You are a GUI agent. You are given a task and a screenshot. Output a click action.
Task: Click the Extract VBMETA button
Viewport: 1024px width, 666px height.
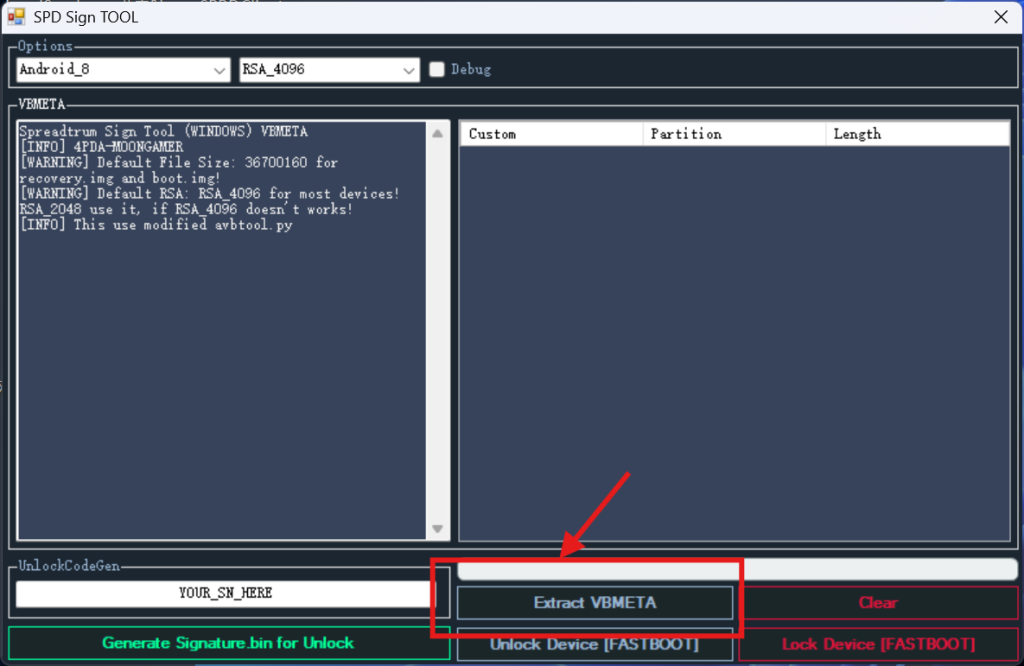[x=594, y=603]
